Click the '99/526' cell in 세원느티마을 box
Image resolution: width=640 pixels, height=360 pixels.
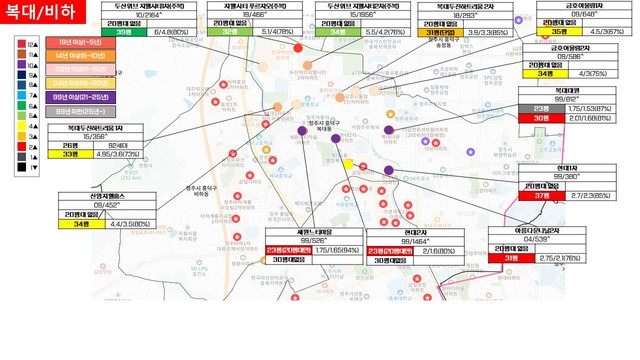tap(314, 241)
